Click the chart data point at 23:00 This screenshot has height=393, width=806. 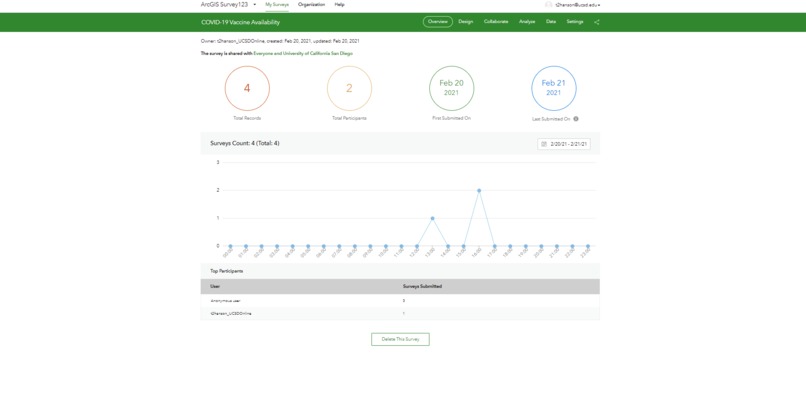[588, 246]
